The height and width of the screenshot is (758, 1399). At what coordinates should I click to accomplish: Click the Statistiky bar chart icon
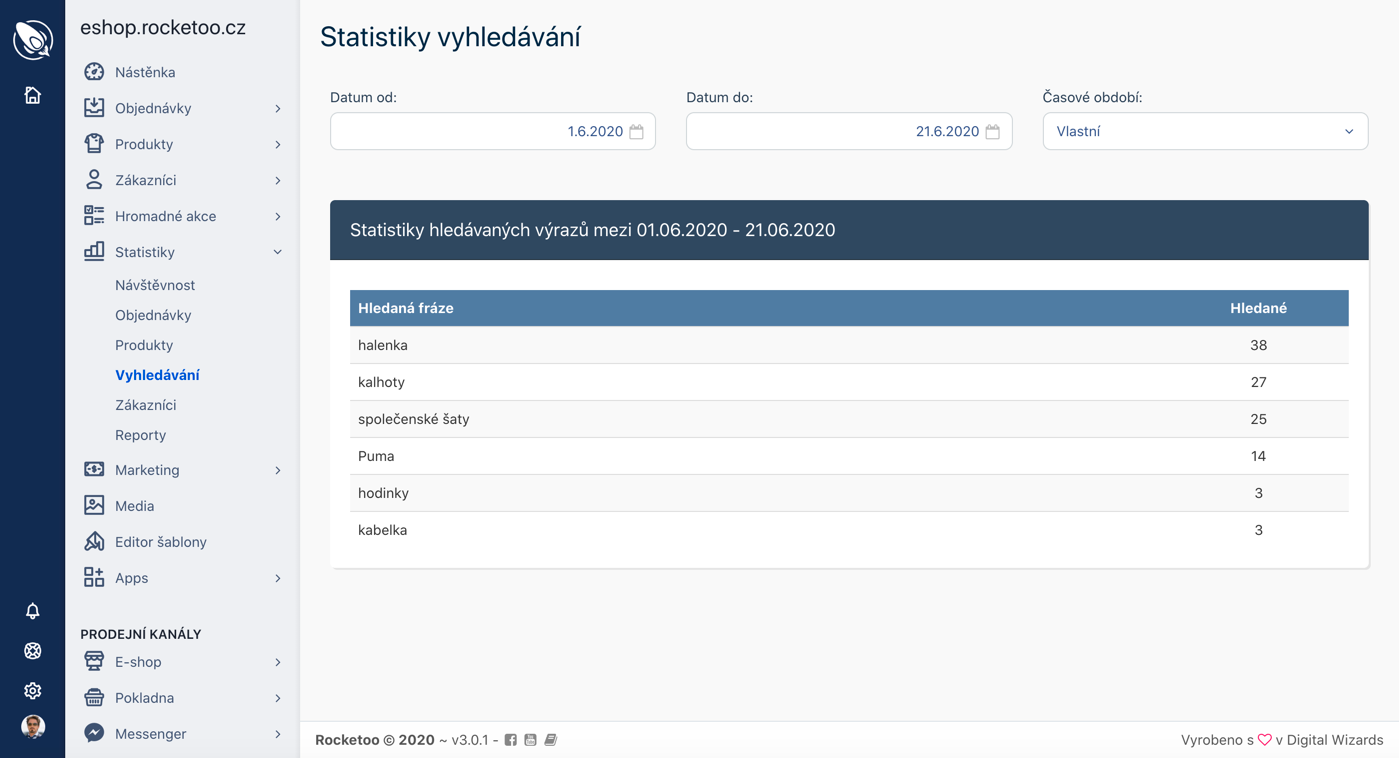coord(94,252)
